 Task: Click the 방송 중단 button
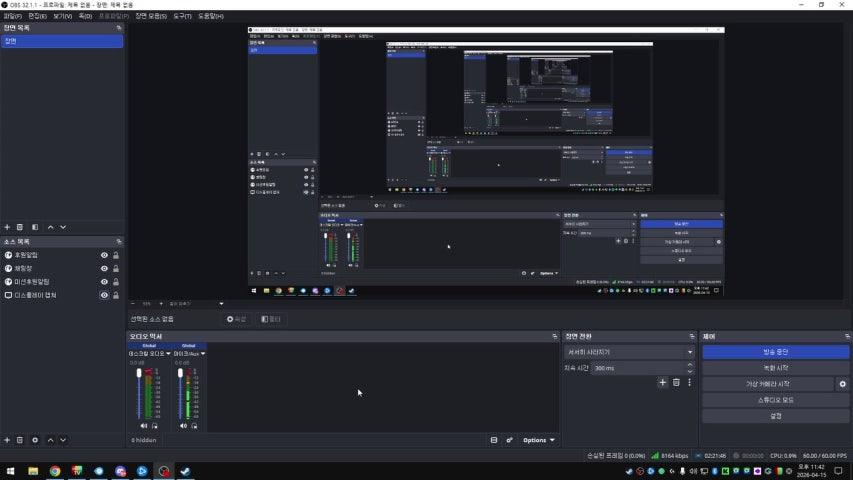click(x=775, y=352)
